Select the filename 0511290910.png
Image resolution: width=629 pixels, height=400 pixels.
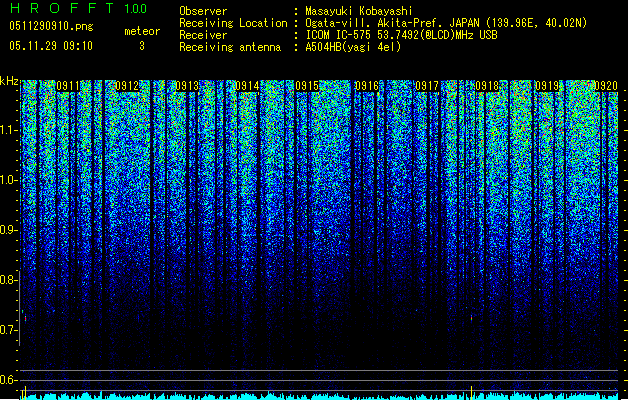[51, 26]
